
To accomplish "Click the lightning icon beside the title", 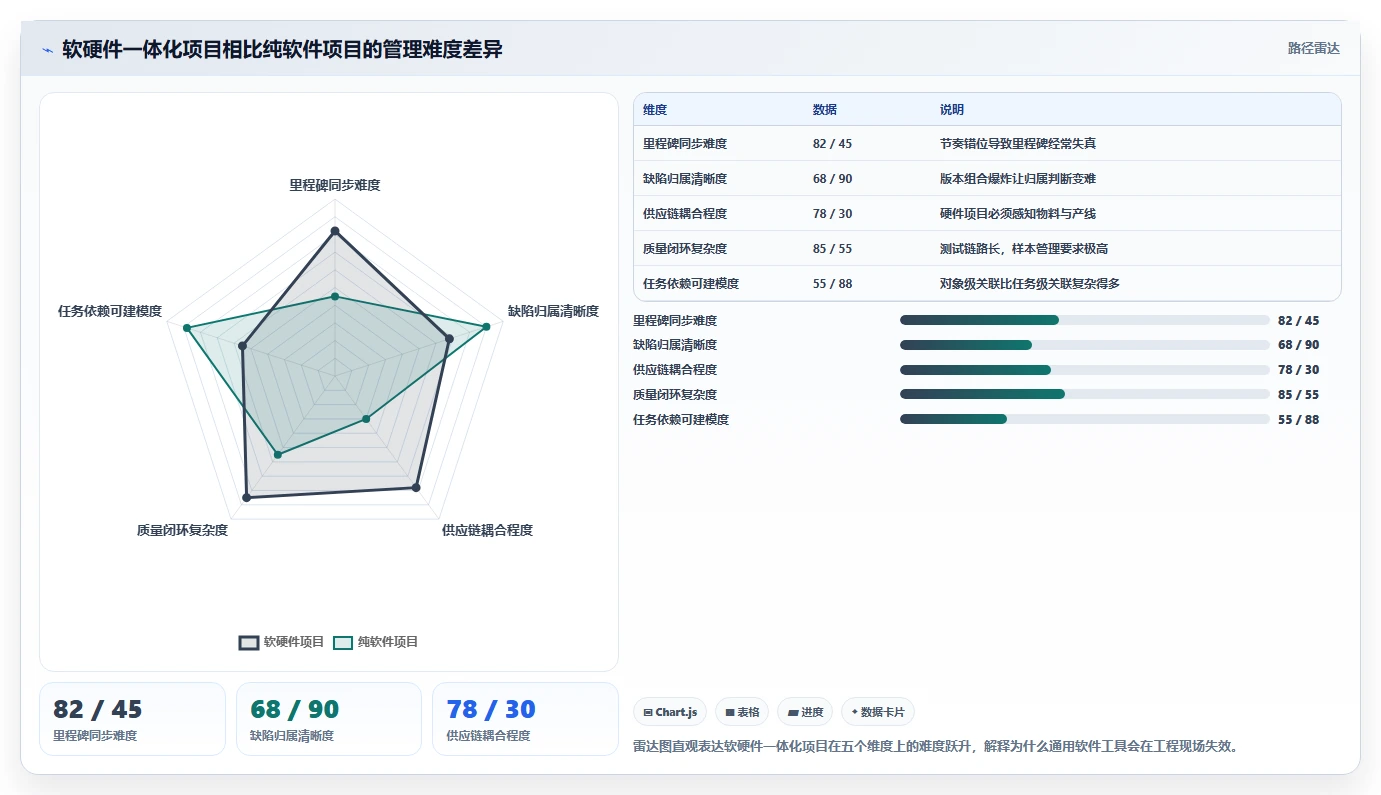I will tap(47, 49).
